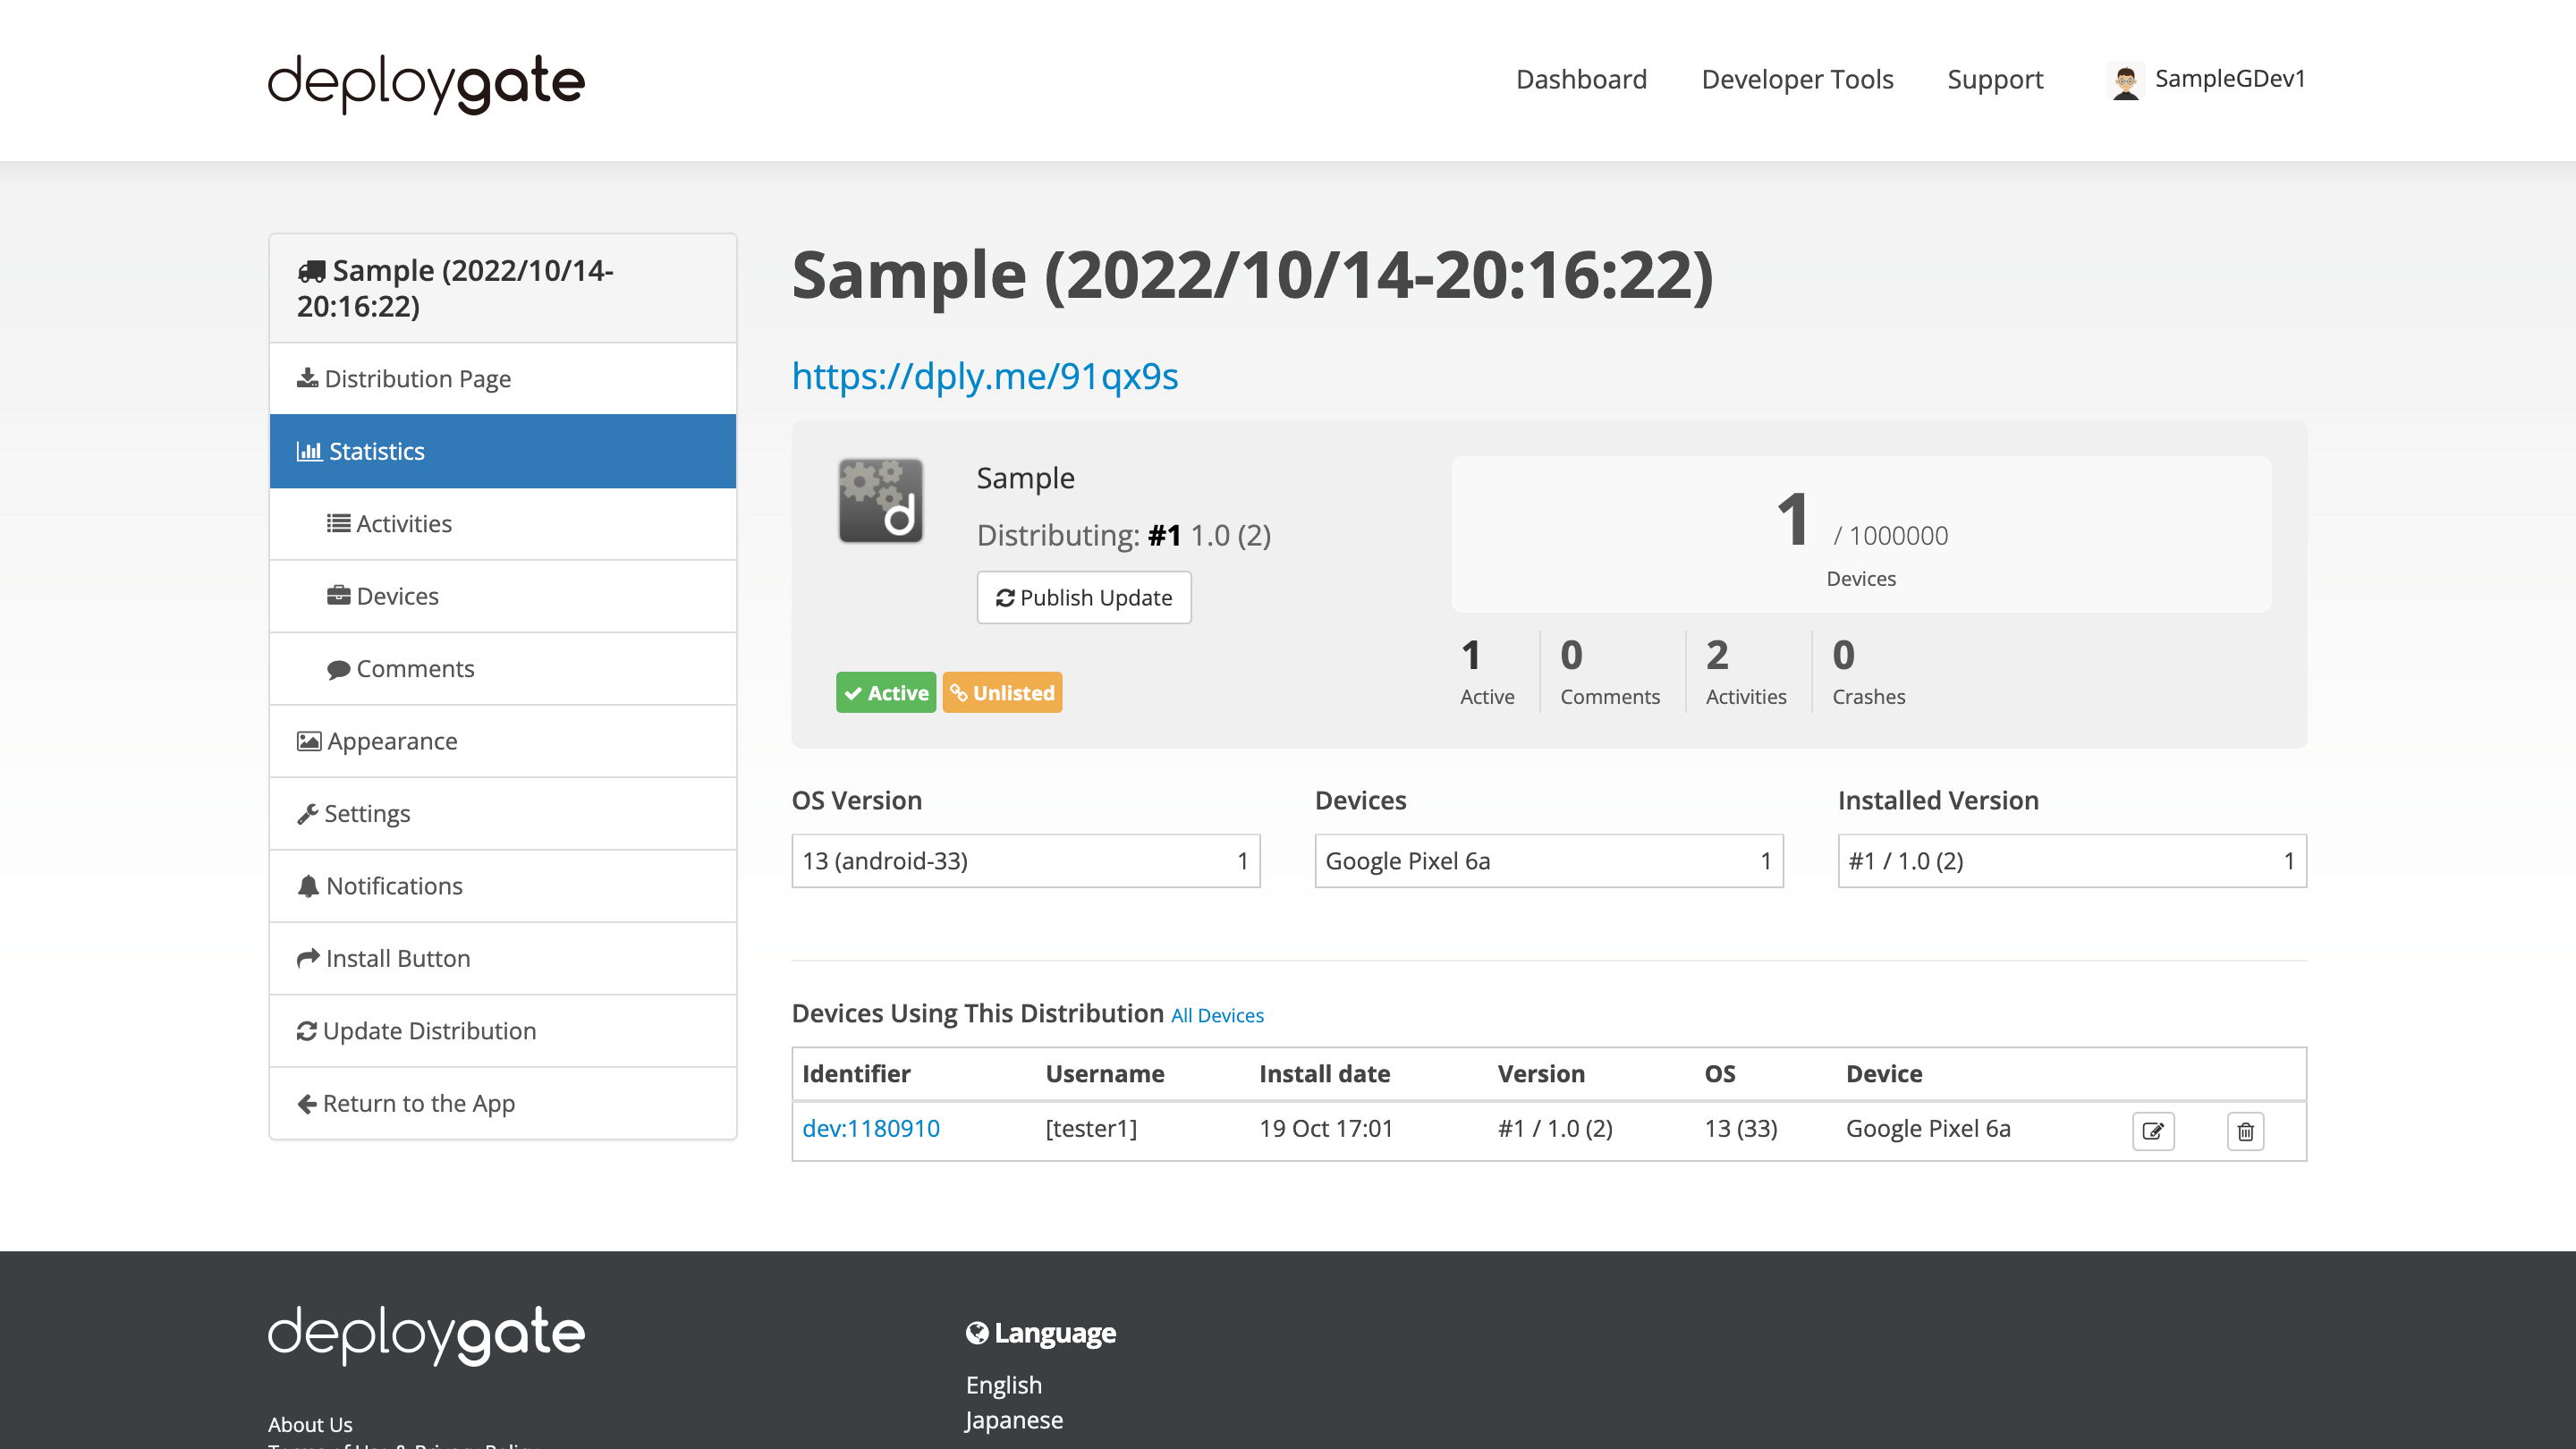Click Return to the App

point(417,1103)
